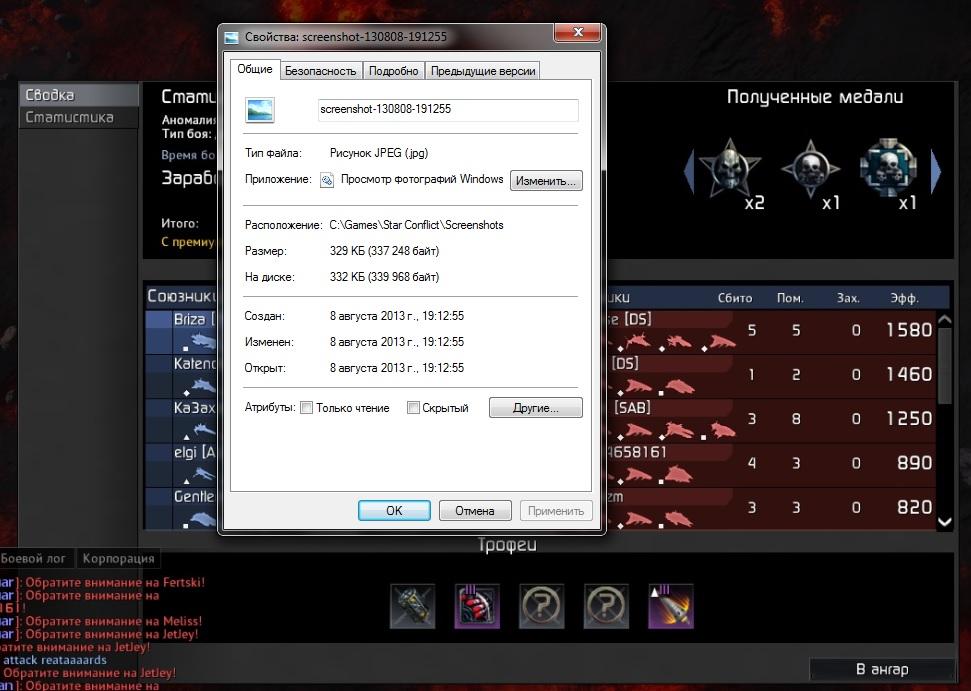The height and width of the screenshot is (691, 971).
Task: Click the rightmost red ship in the 1580 row
Action: click(722, 341)
